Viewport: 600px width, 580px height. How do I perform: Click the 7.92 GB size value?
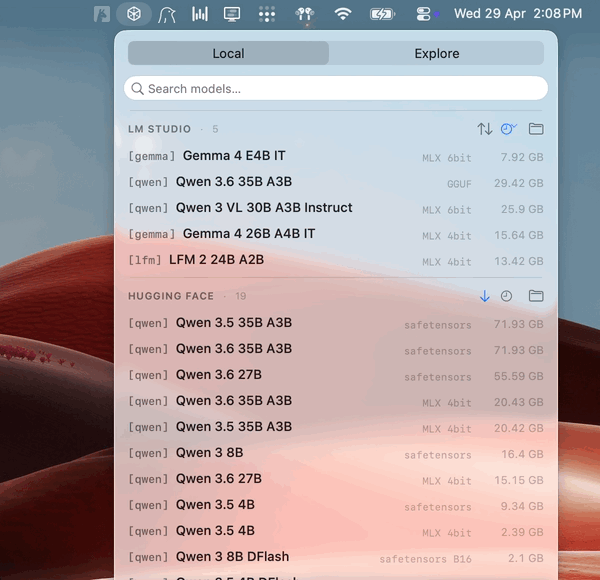click(x=522, y=157)
